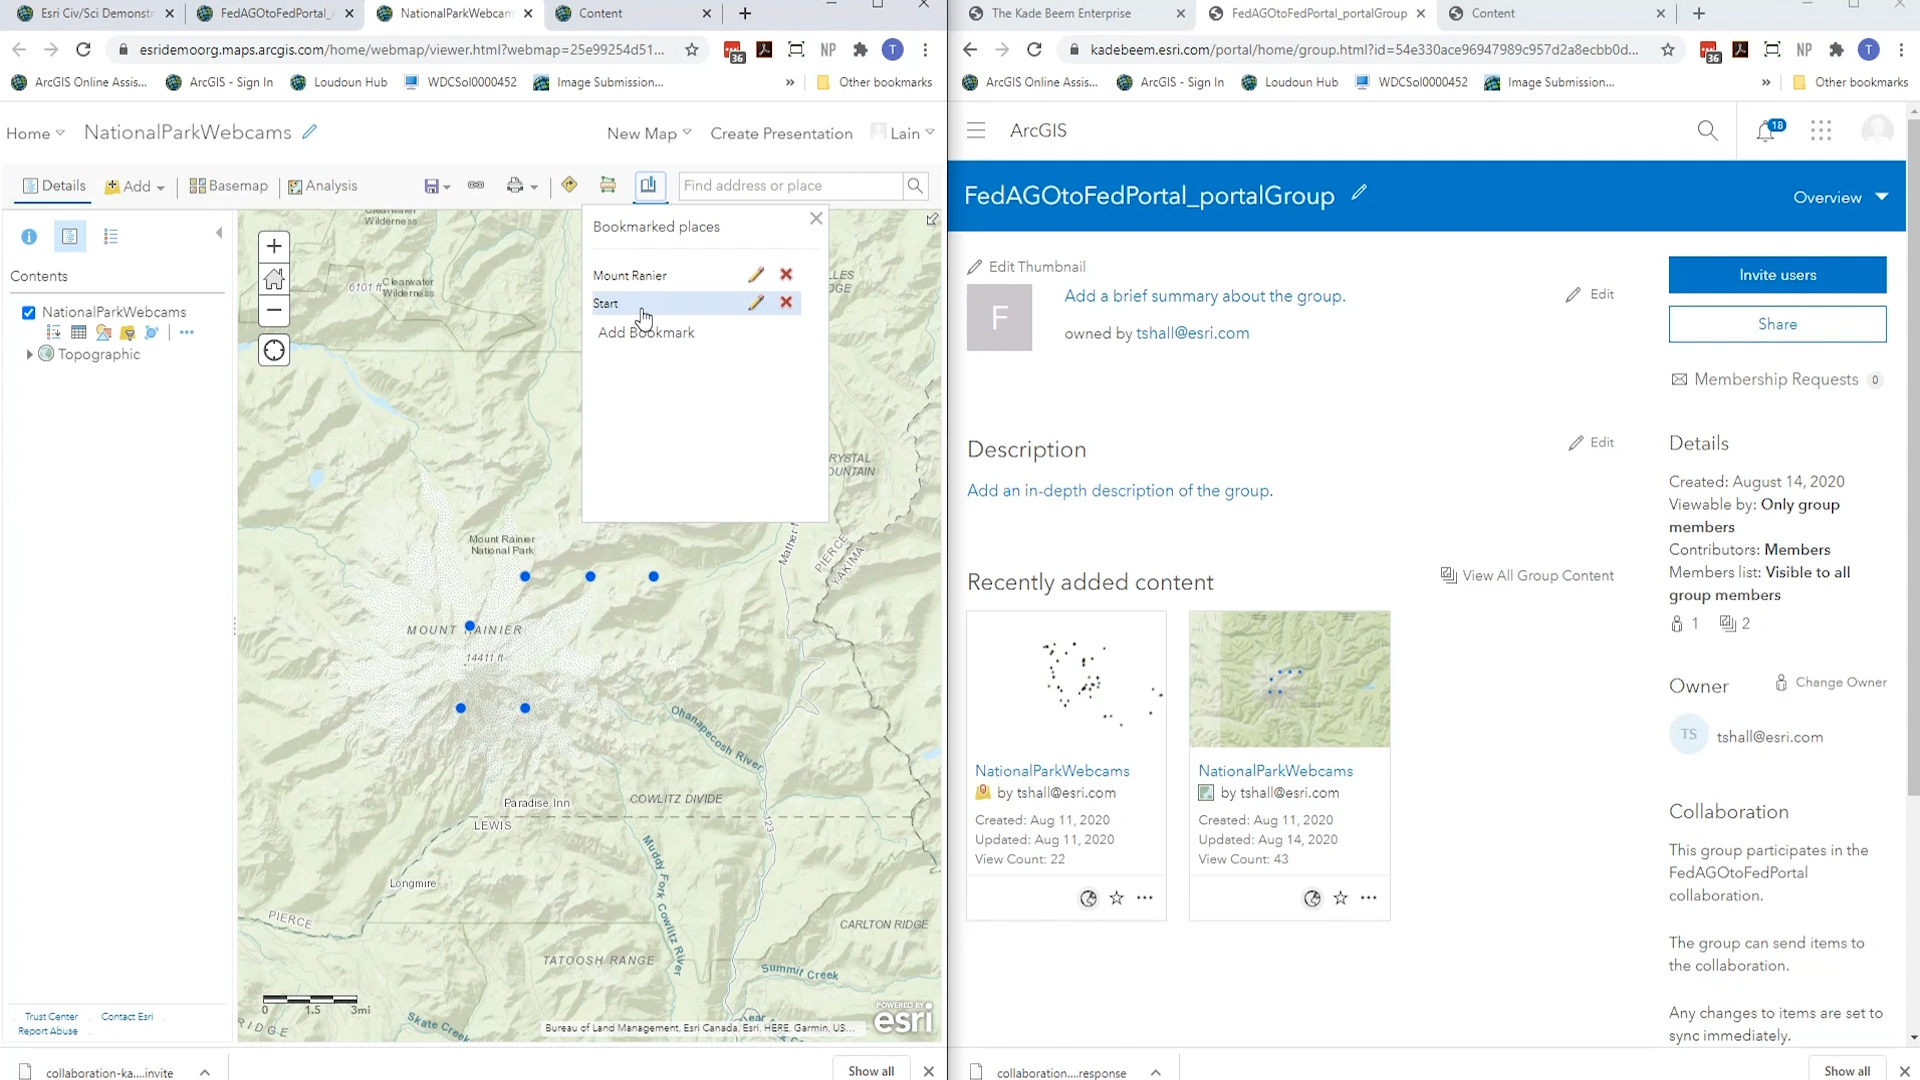
Task: Click the map default extent home button
Action: pyautogui.click(x=274, y=279)
